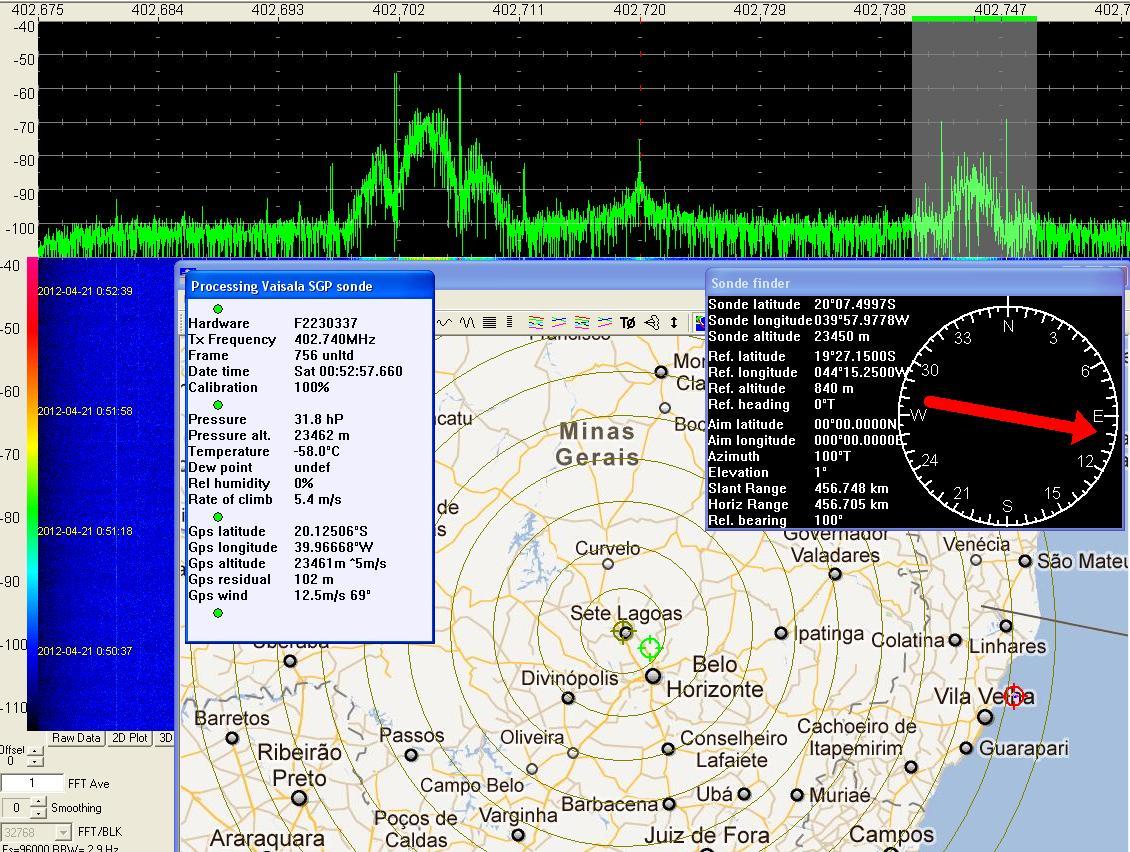Click the green status indicator above Pressure

point(218,405)
